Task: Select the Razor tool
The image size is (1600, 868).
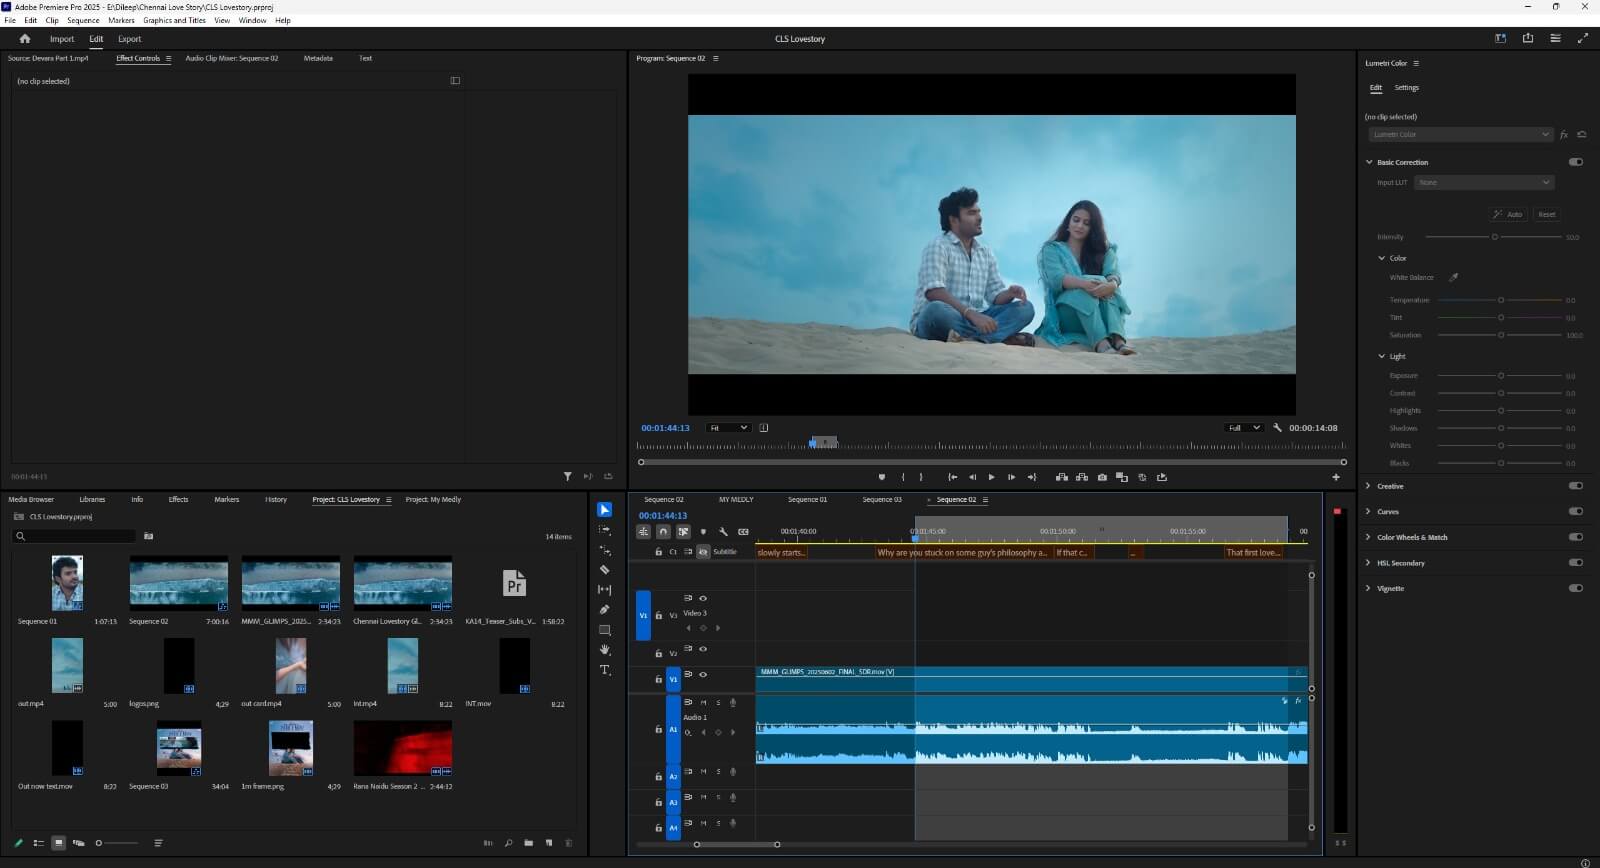Action: (x=604, y=570)
